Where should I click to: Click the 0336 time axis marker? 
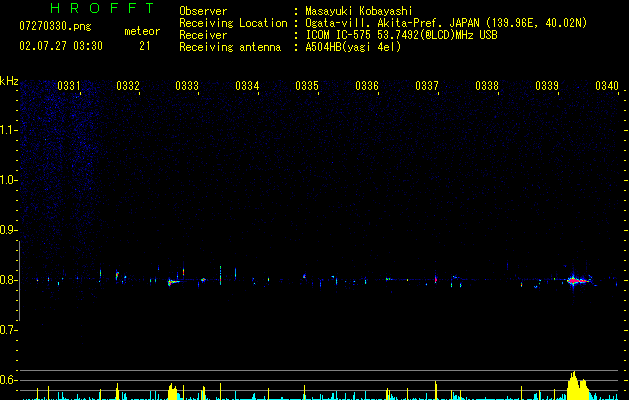click(x=367, y=85)
